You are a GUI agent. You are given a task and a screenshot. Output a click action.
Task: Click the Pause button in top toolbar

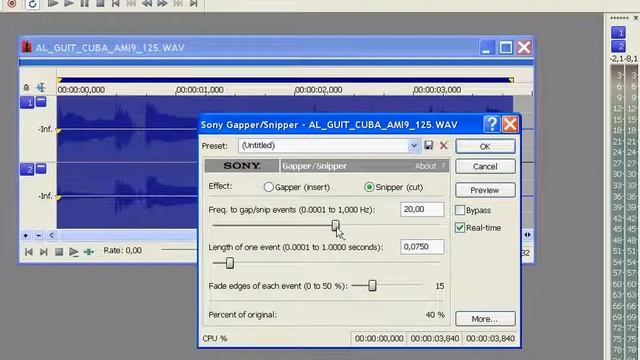[x=84, y=4]
